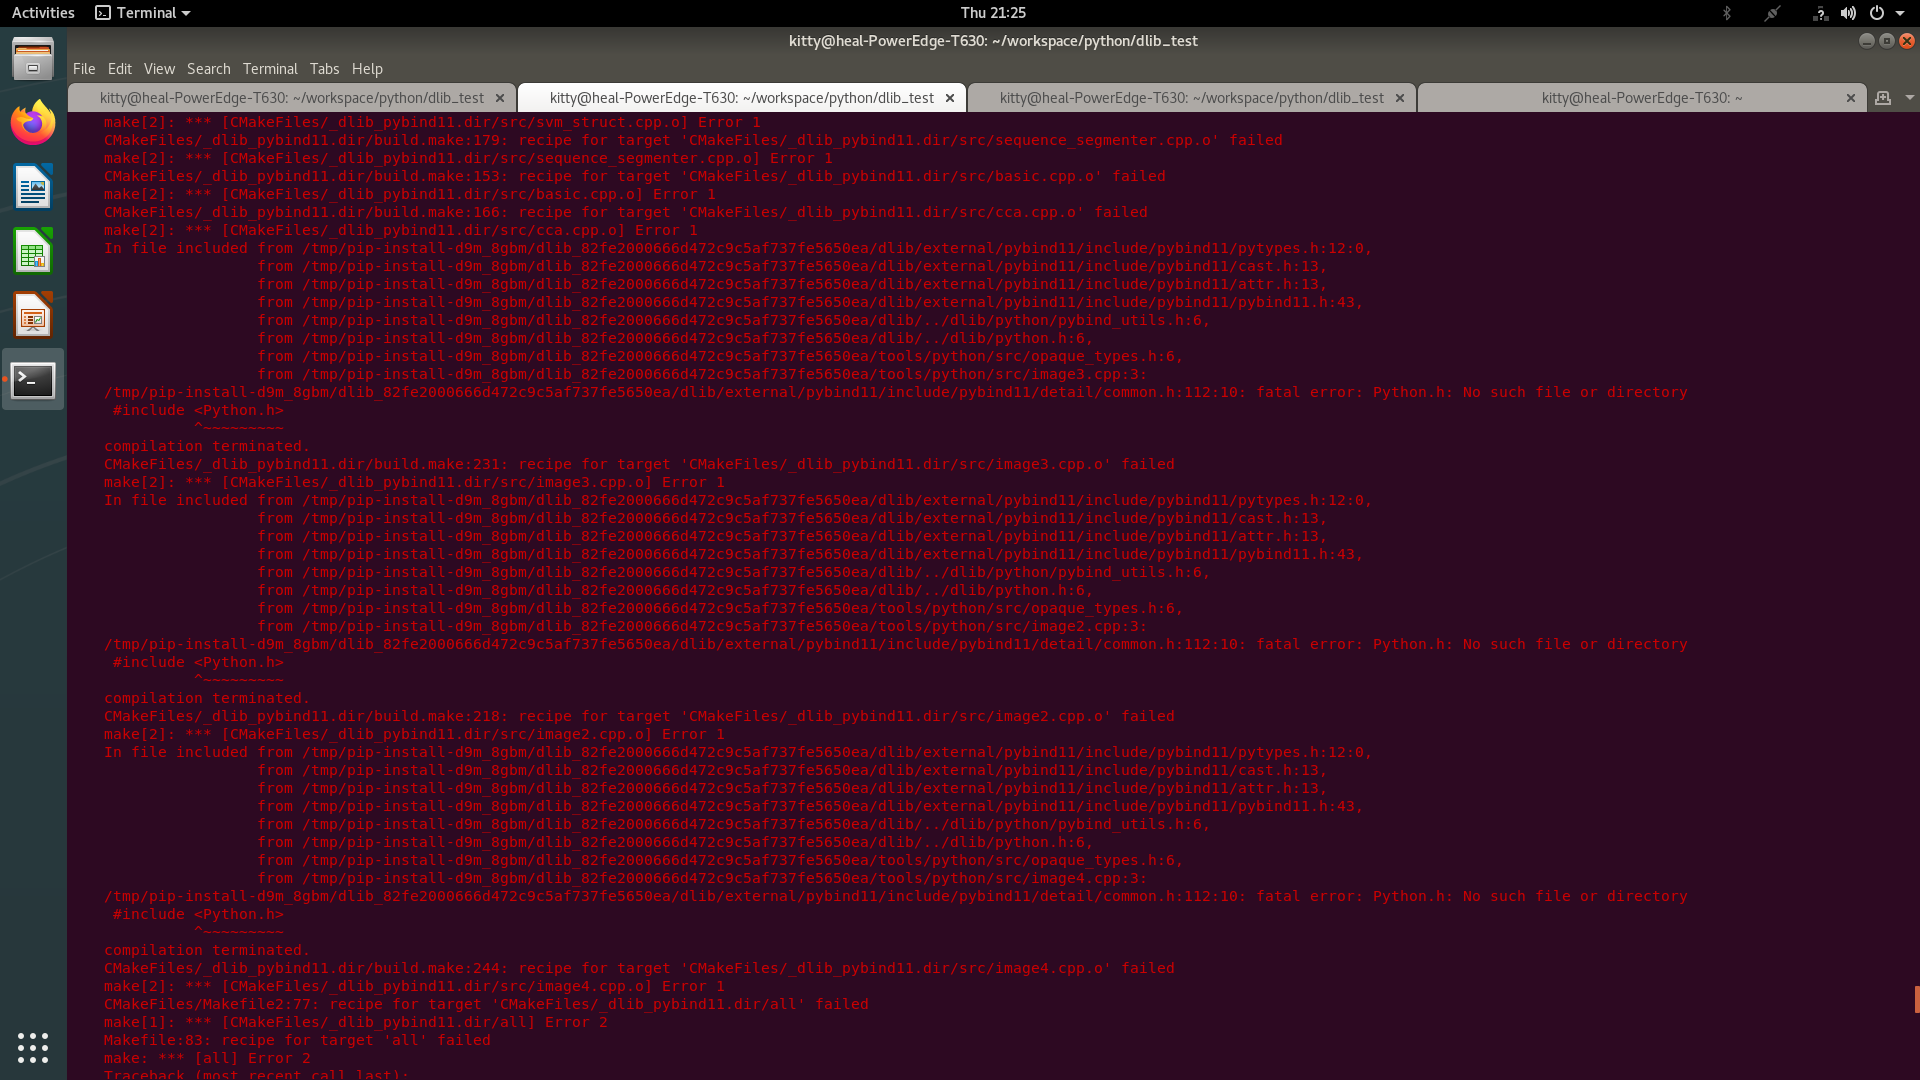Open LibreOffice Writer from the dock
The height and width of the screenshot is (1080, 1920).
point(33,187)
